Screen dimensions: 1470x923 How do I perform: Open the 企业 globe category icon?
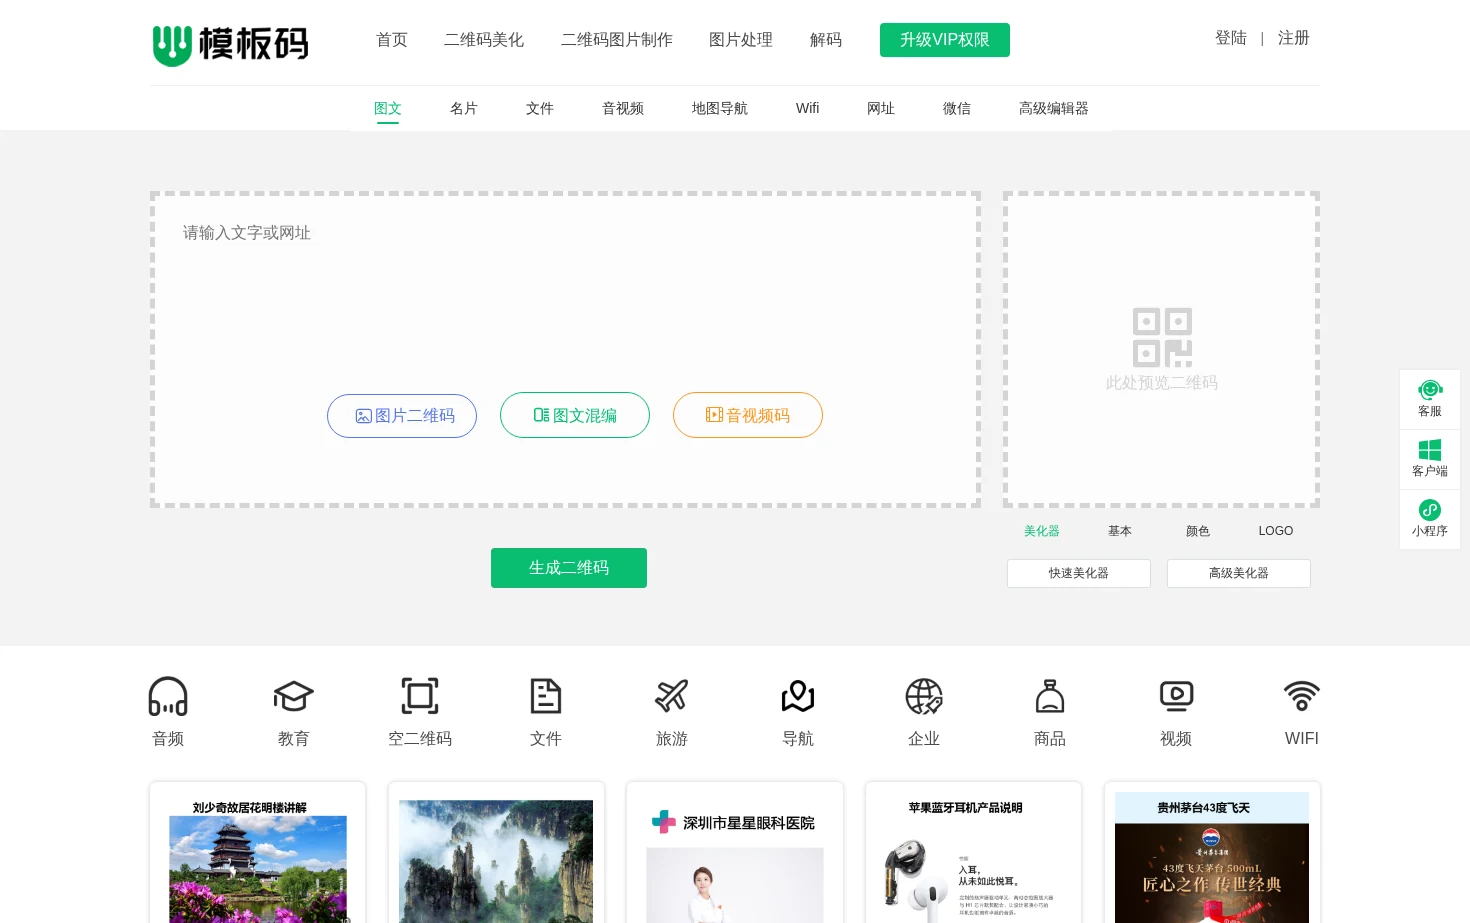point(924,696)
